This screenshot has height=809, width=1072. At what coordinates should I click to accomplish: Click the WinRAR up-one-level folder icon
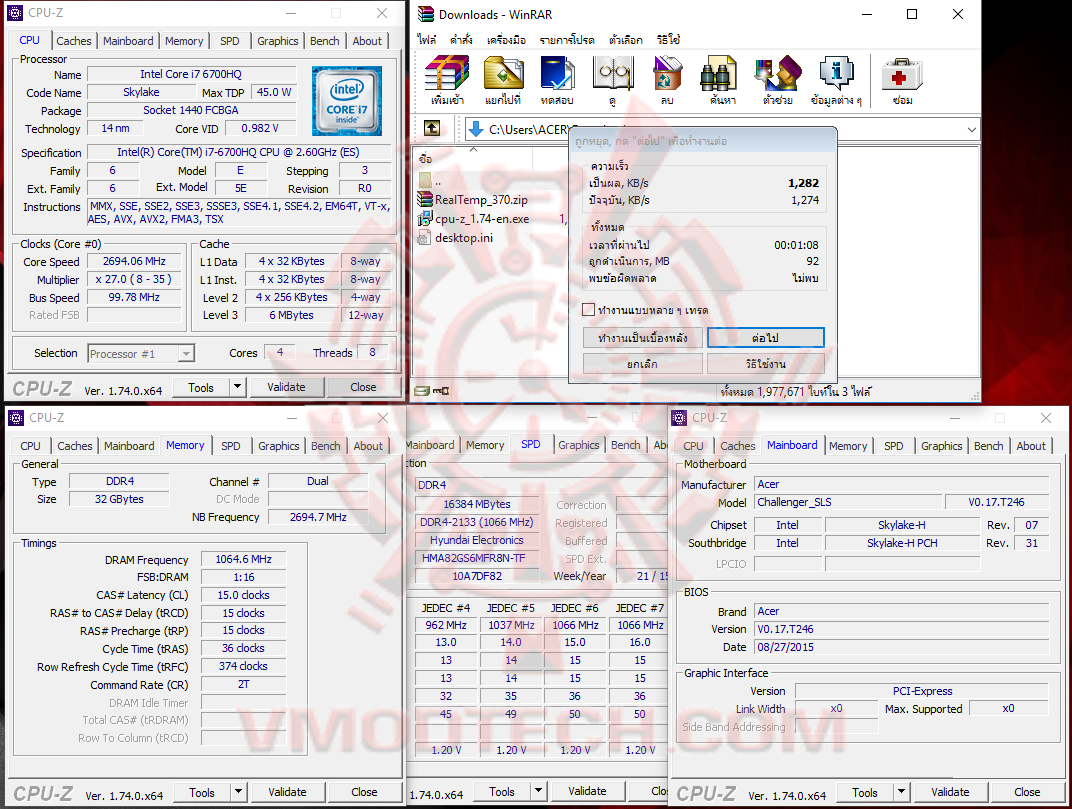coord(432,128)
